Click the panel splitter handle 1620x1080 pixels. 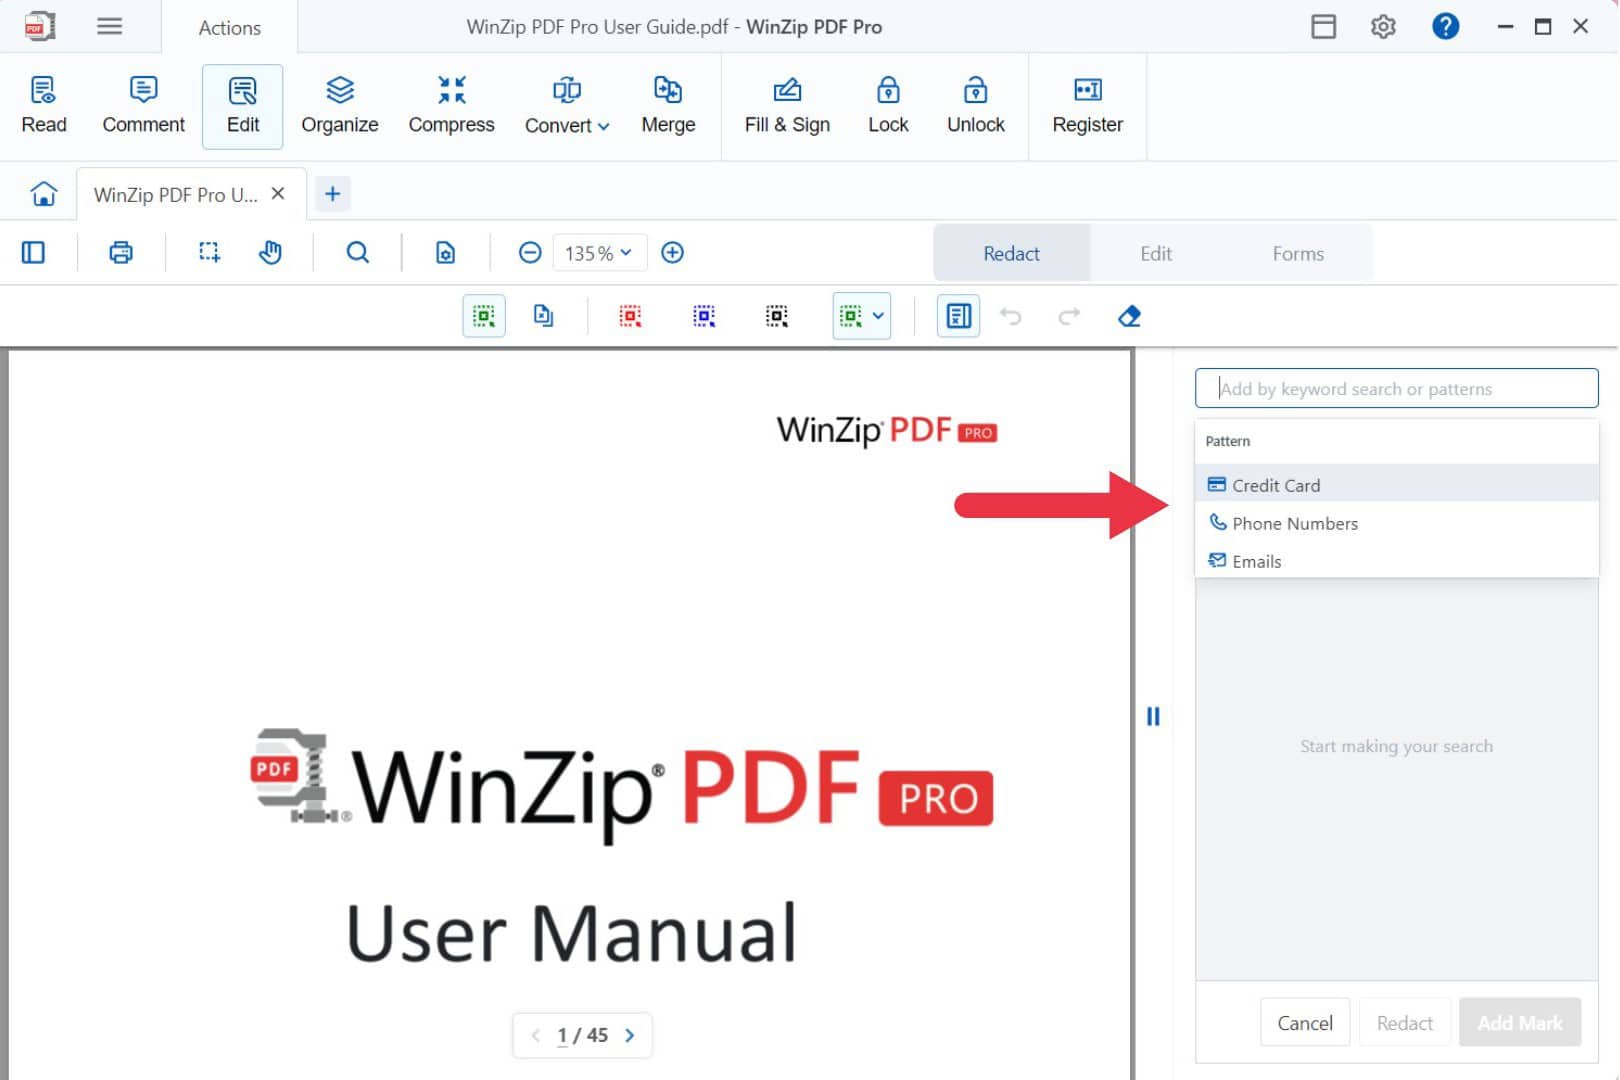pos(1153,716)
